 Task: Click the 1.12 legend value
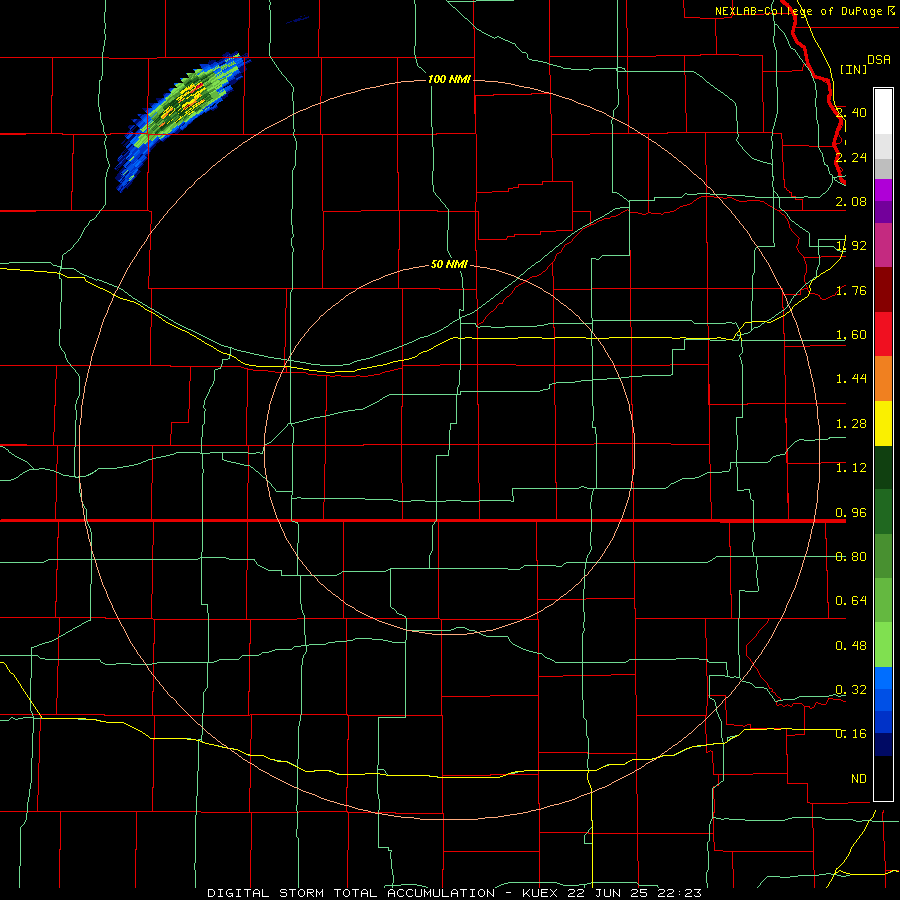point(851,468)
